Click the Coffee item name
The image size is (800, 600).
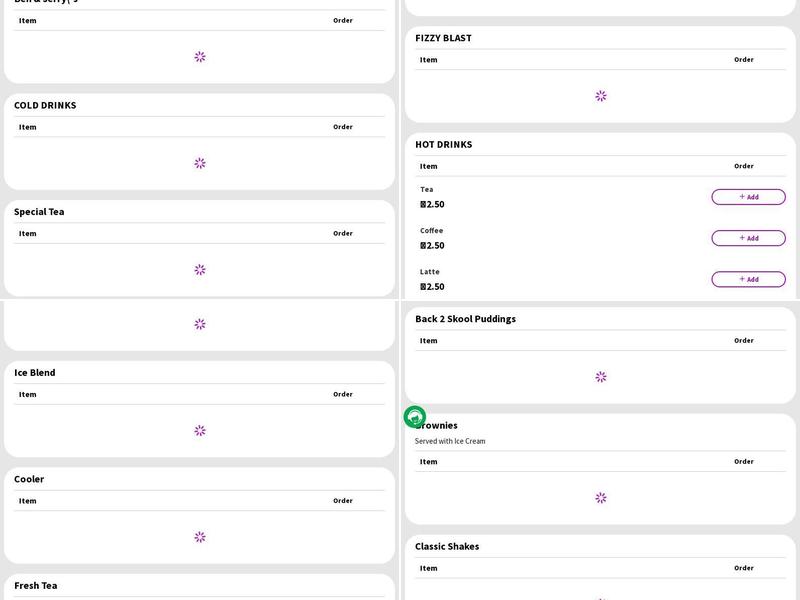coord(431,230)
